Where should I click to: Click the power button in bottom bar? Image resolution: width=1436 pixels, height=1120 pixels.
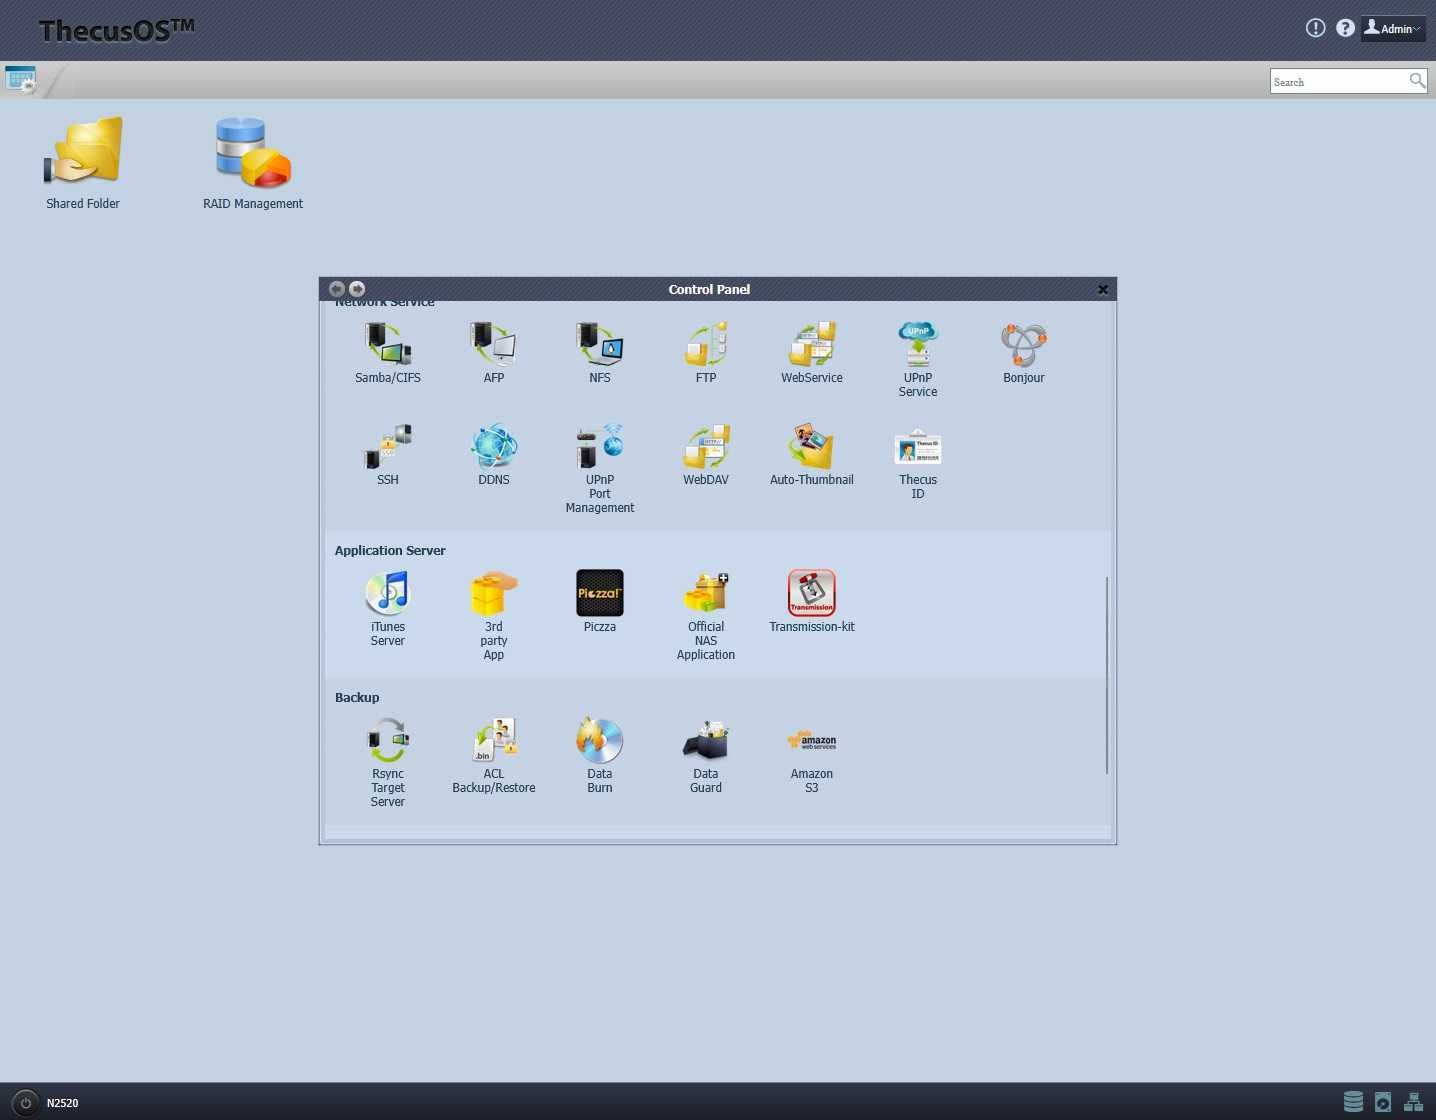tap(26, 1103)
